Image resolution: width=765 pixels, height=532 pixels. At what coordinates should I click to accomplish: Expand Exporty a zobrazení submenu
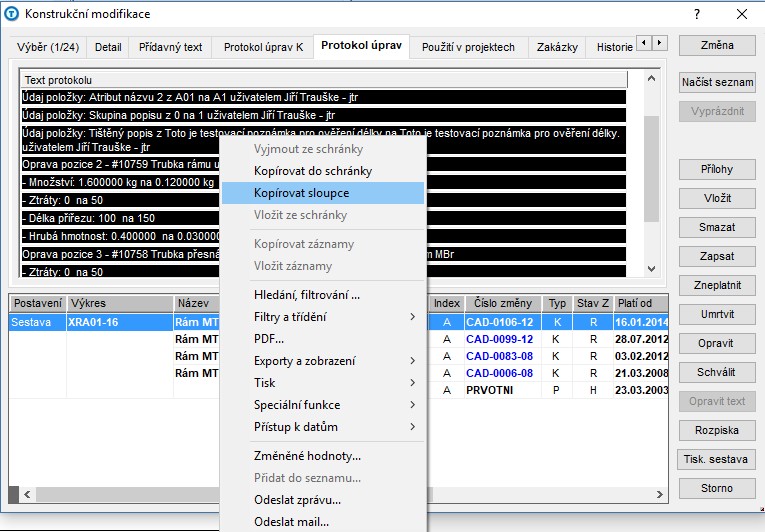pyautogui.click(x=322, y=361)
